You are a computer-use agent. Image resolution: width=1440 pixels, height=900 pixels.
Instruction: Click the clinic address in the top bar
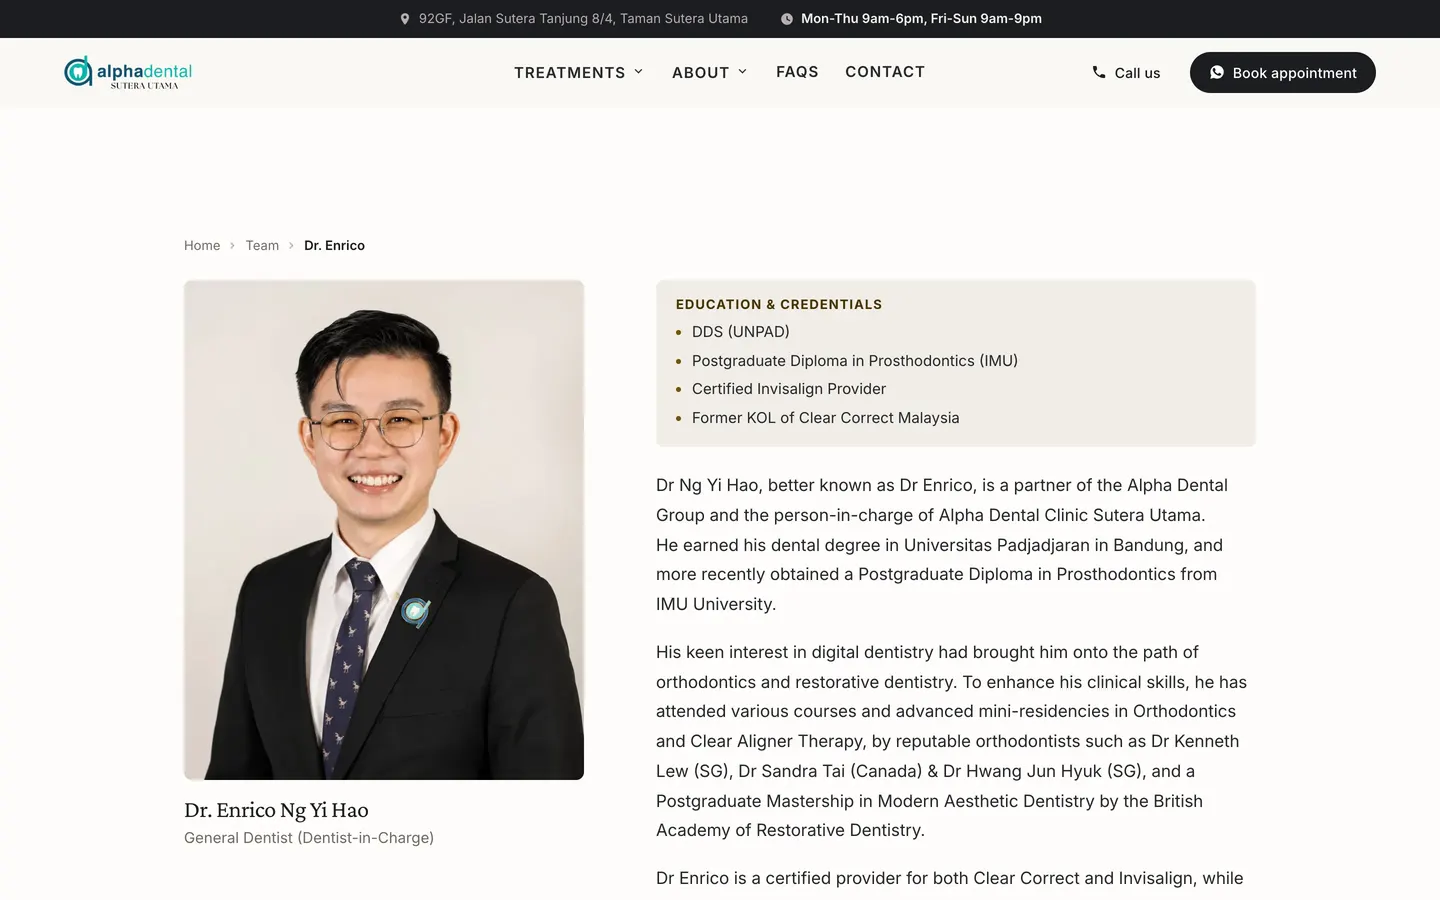tap(583, 19)
